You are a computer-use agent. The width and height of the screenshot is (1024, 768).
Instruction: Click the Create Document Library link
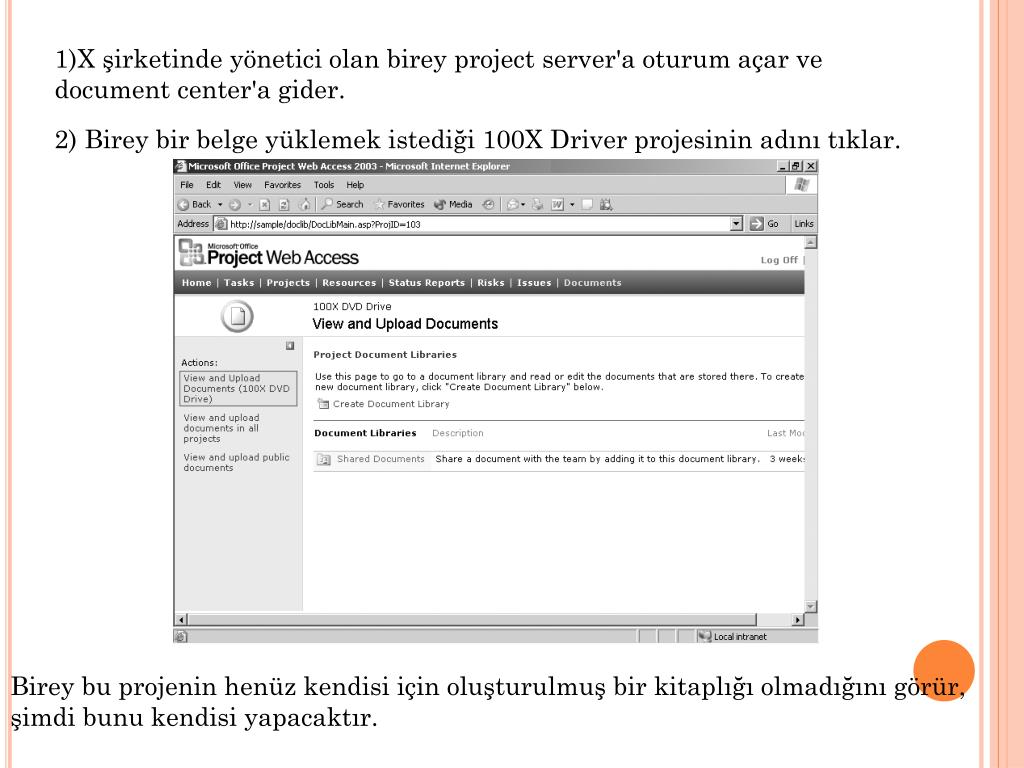click(x=391, y=404)
